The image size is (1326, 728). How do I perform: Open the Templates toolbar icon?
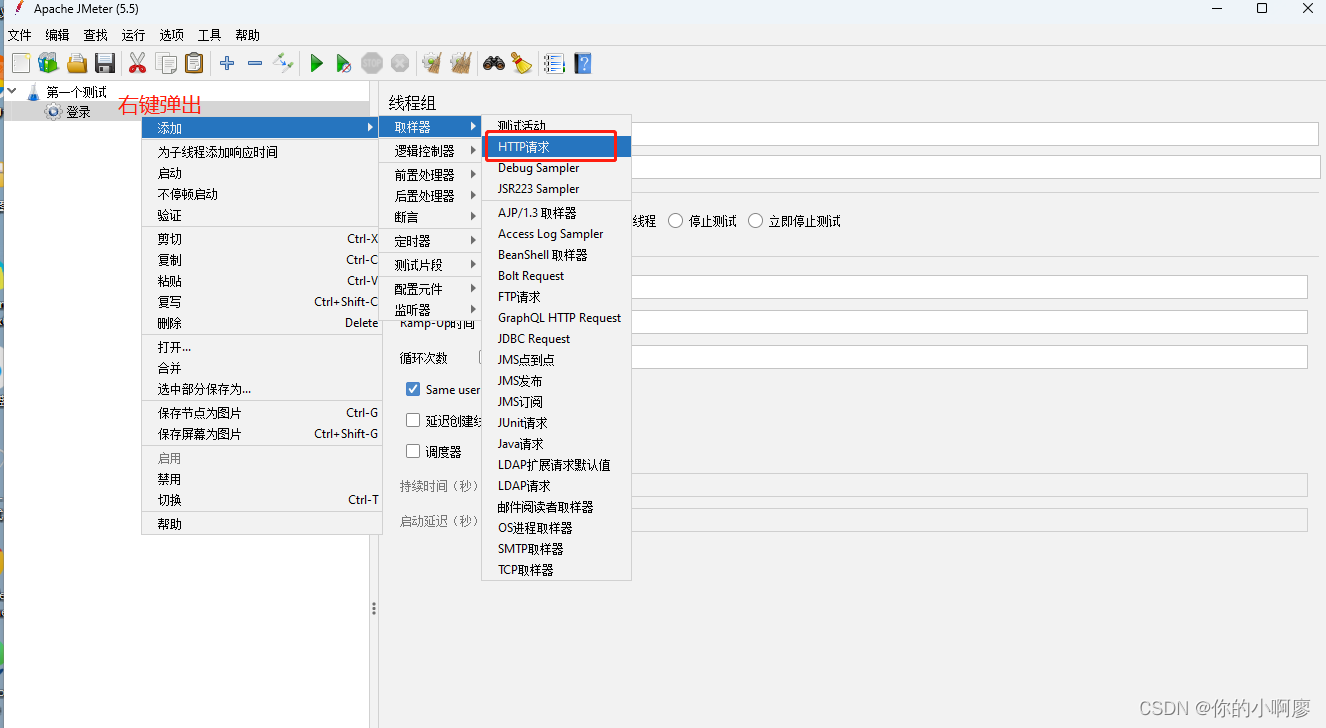[48, 63]
